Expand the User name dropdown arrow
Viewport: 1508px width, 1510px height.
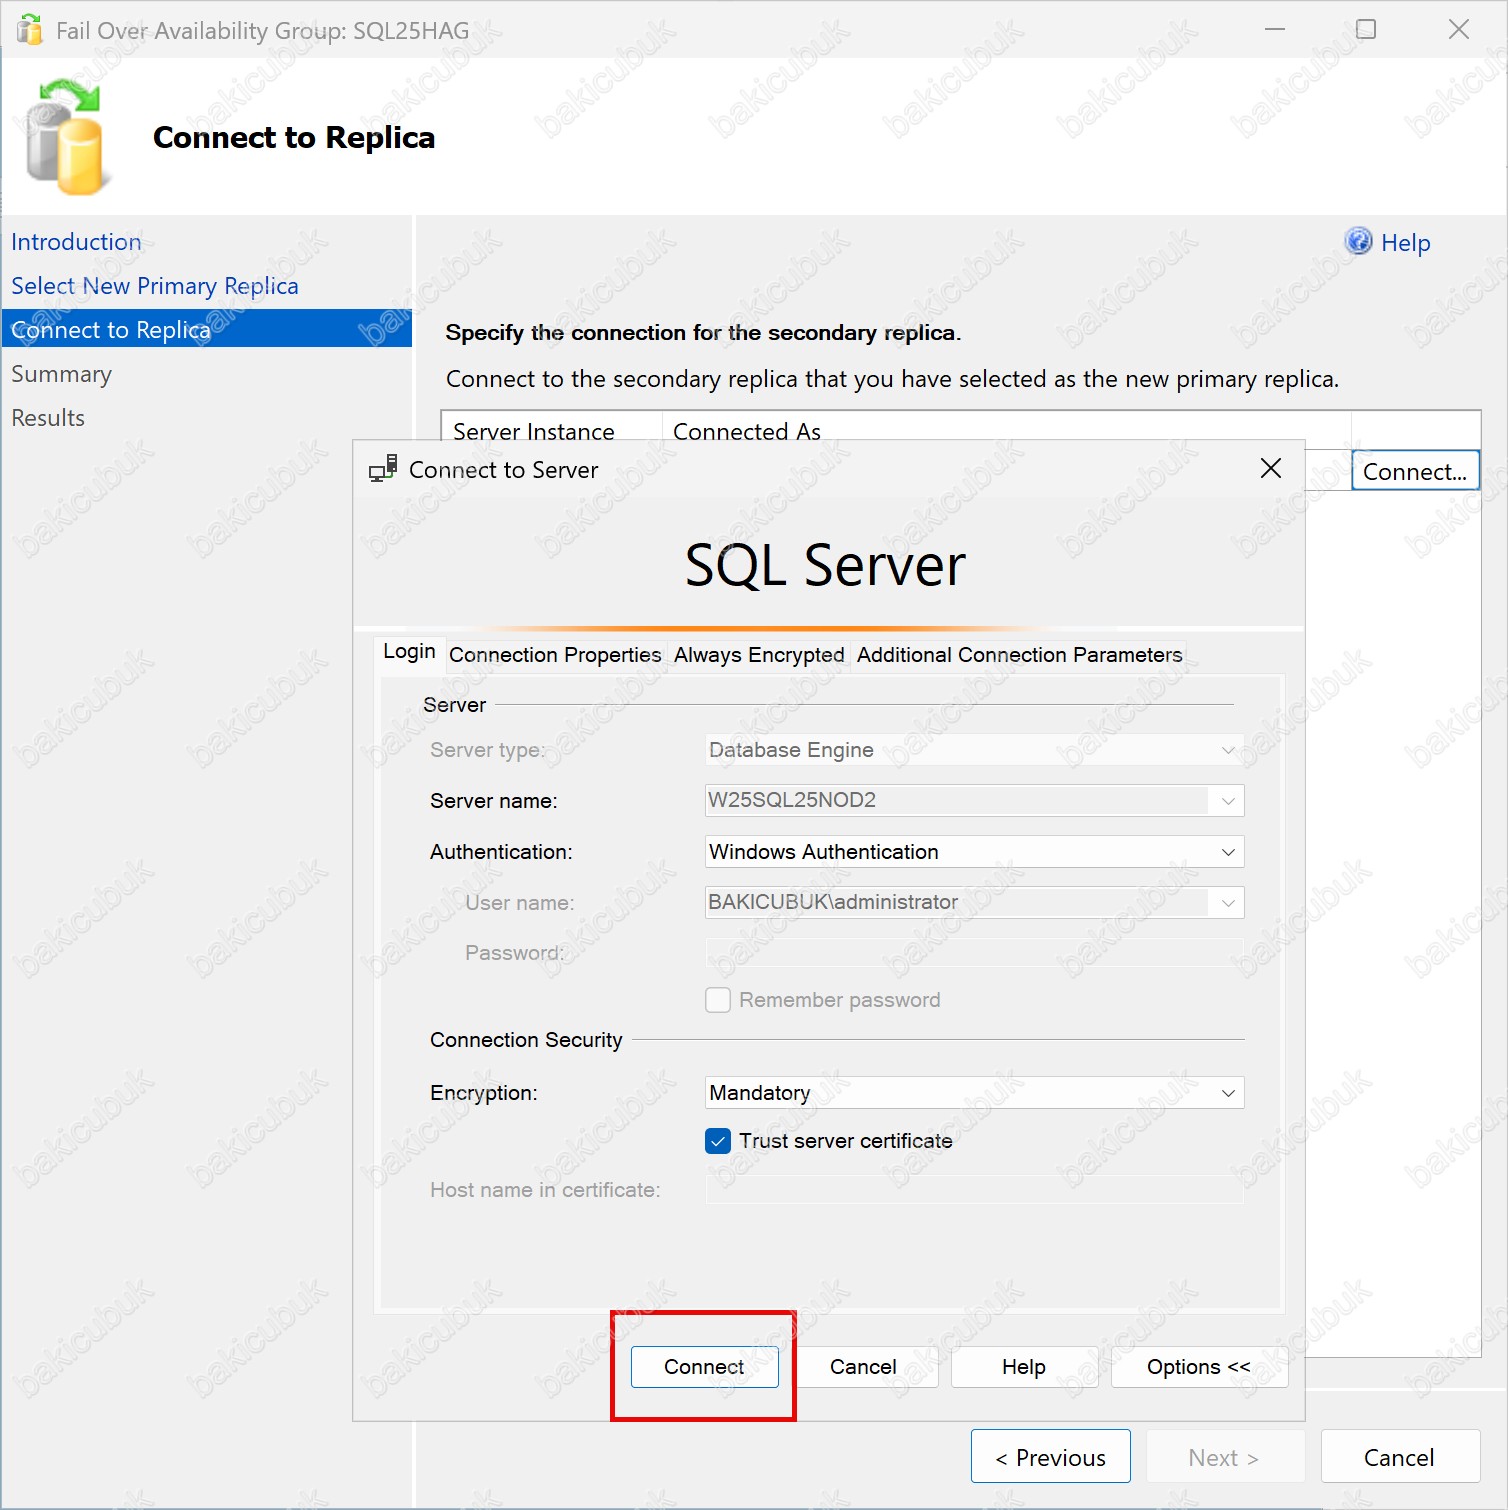point(1228,903)
